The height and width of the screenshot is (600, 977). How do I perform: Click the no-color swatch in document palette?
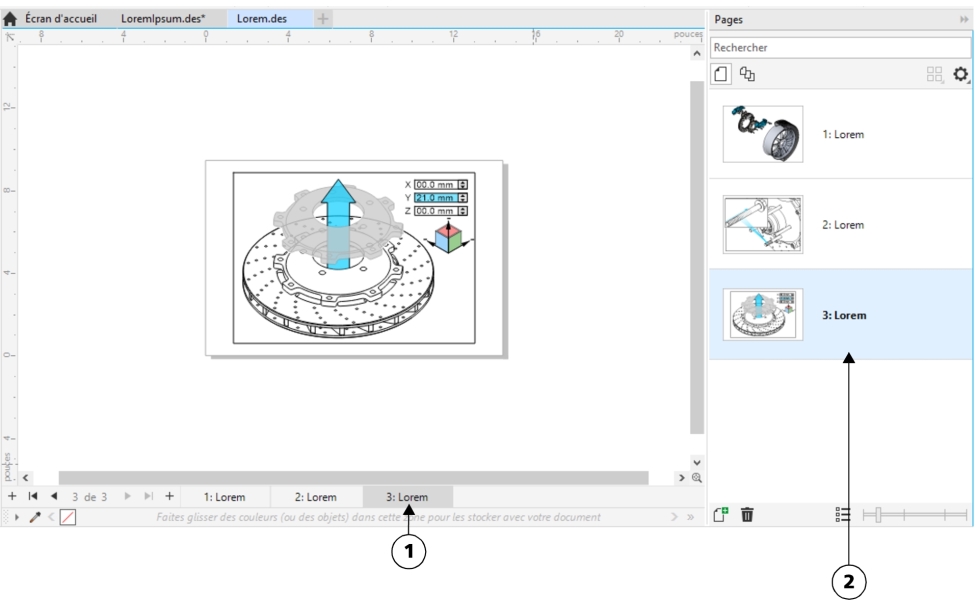coord(67,516)
